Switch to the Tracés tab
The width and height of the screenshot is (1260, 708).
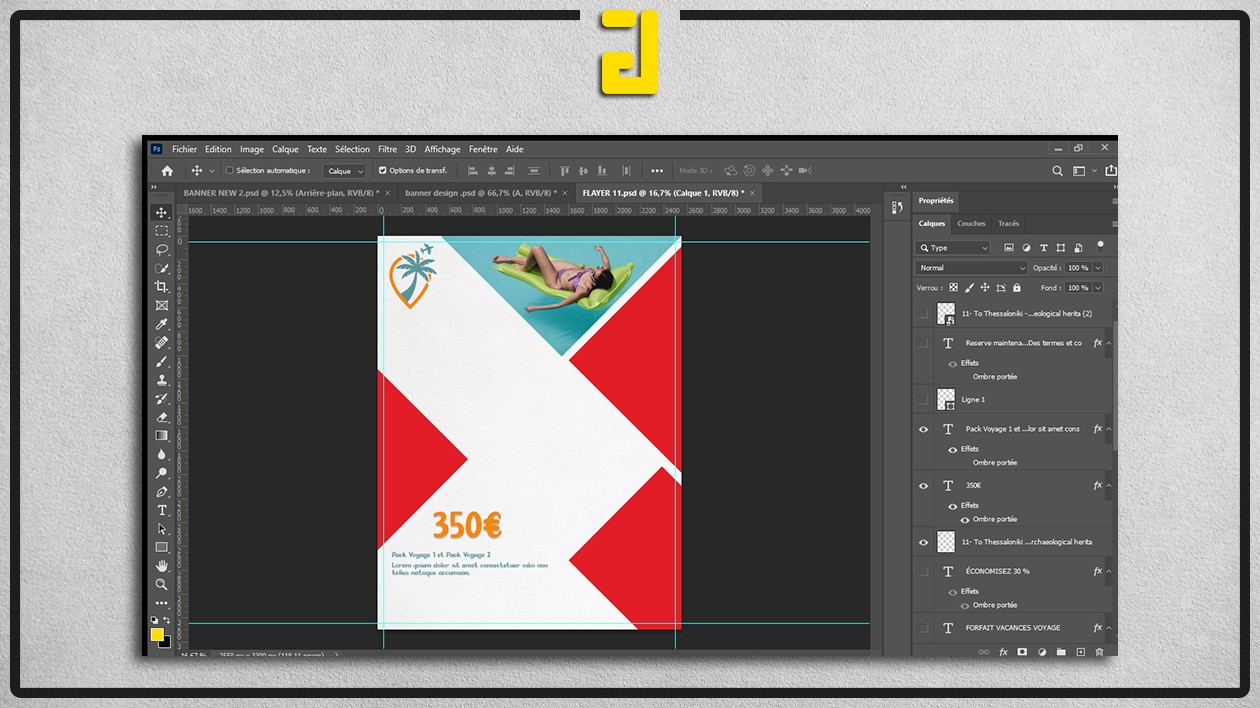(1009, 224)
